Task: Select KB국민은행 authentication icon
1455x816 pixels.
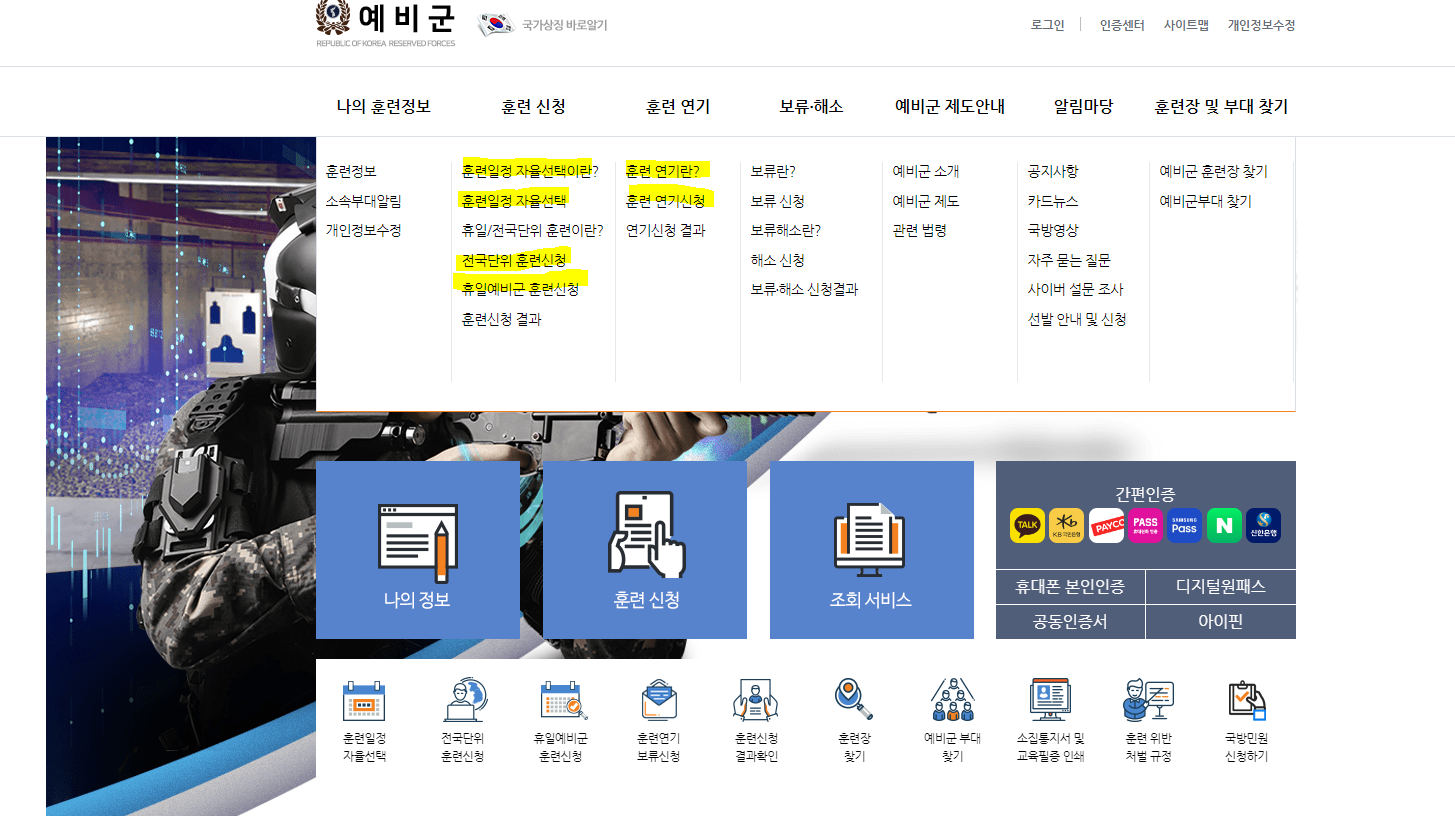Action: [x=1066, y=525]
